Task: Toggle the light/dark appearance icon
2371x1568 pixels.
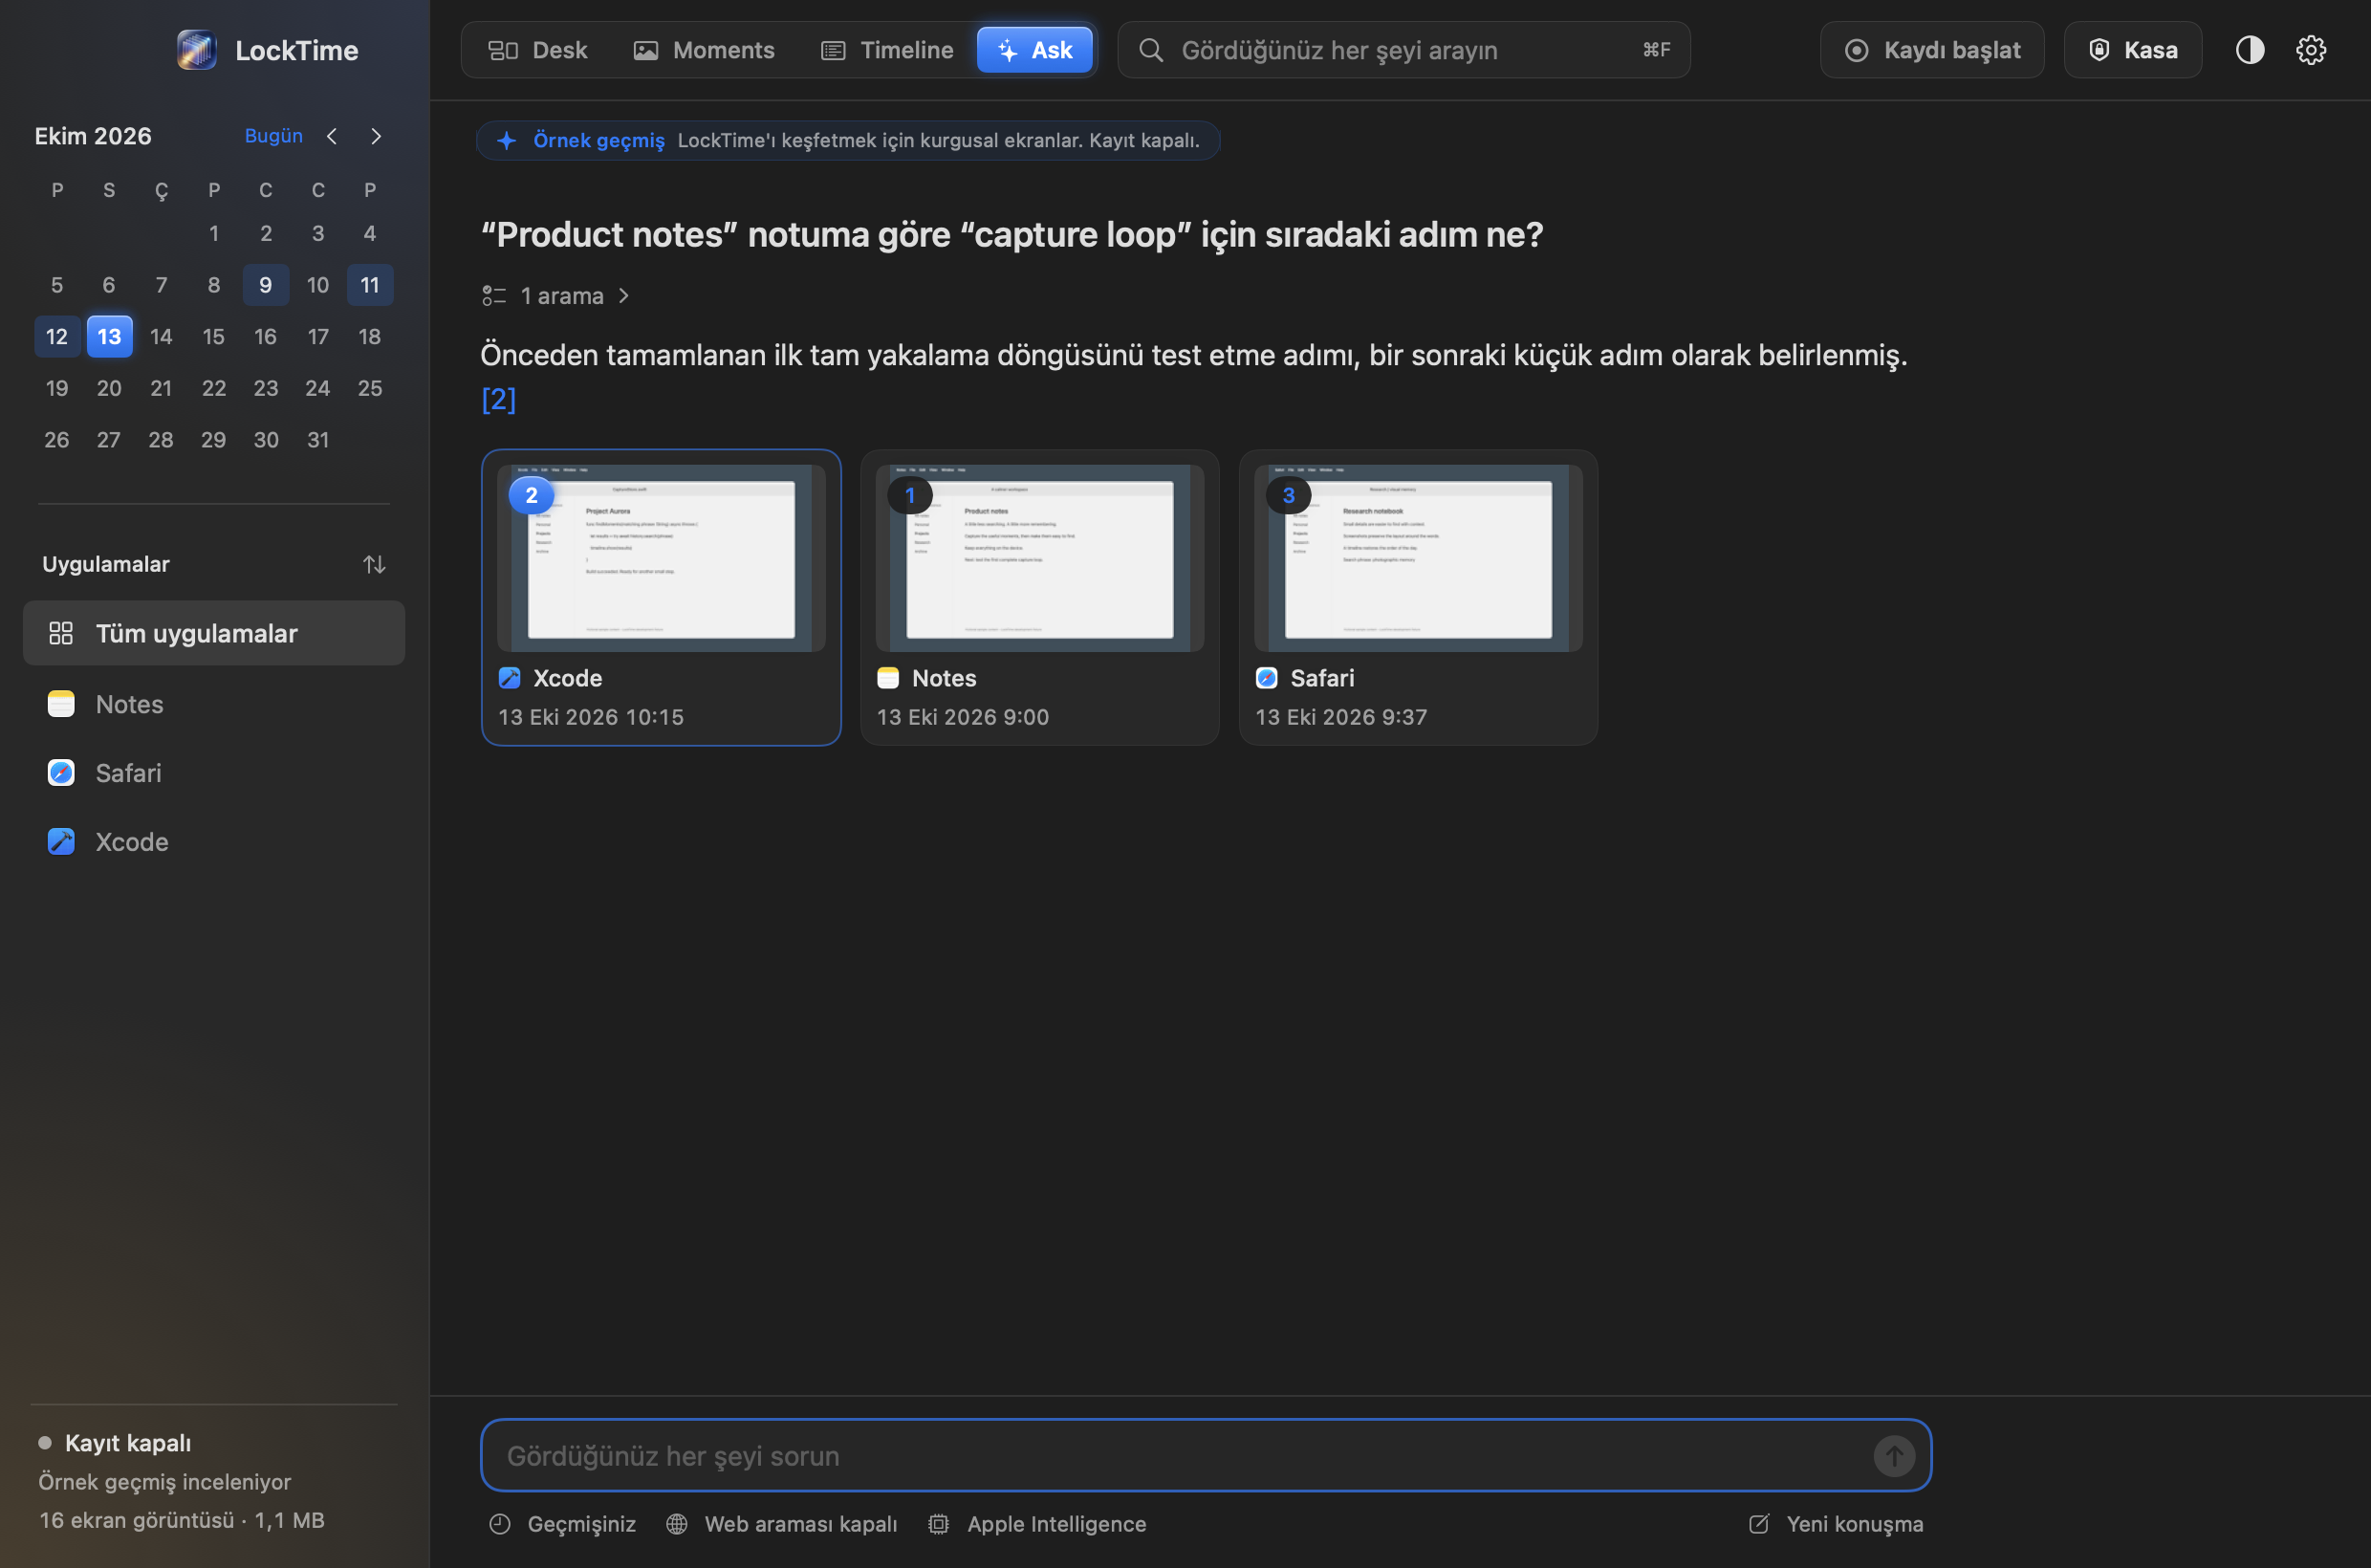Action: [2249, 50]
